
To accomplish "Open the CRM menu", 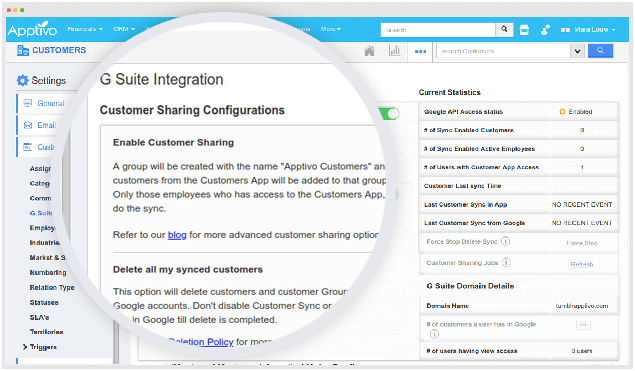I will (x=124, y=29).
